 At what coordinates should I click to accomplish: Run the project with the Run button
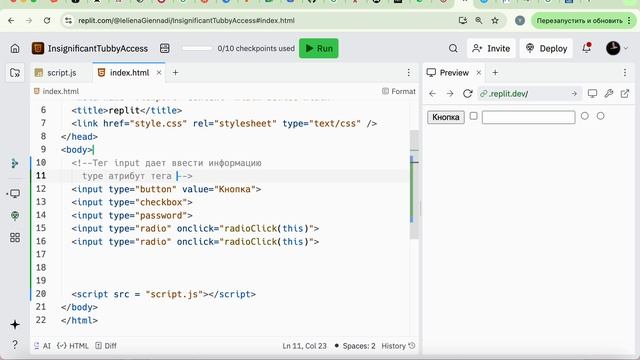coord(319,49)
